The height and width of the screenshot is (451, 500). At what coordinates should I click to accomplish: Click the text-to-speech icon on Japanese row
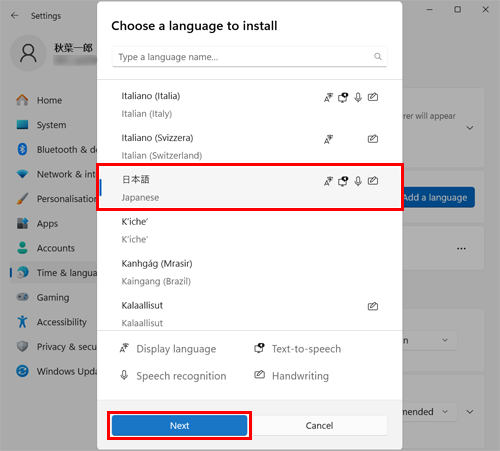pos(343,181)
